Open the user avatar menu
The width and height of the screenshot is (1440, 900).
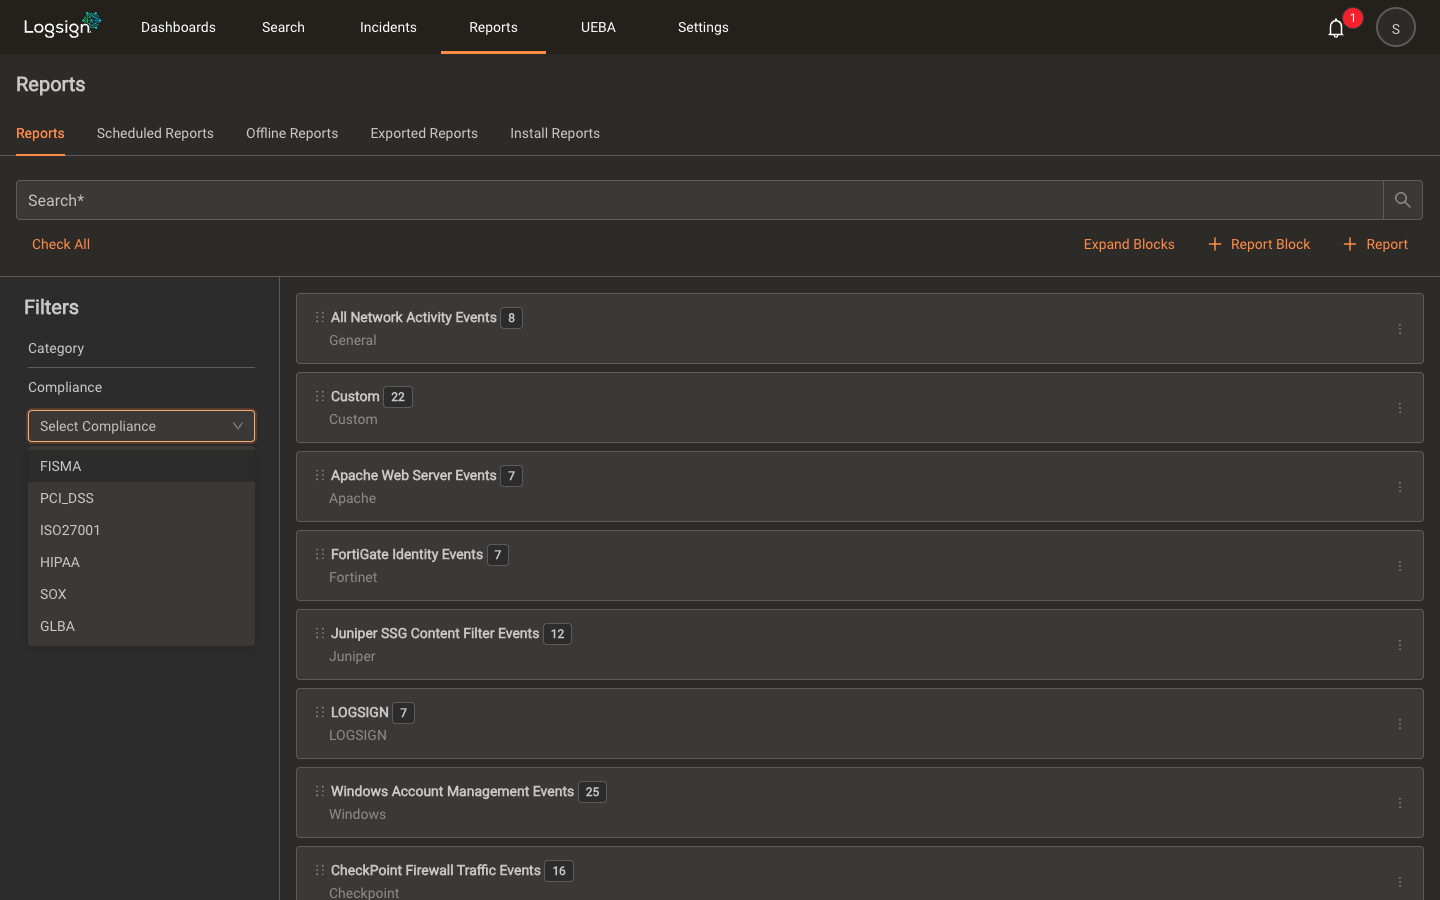point(1395,27)
